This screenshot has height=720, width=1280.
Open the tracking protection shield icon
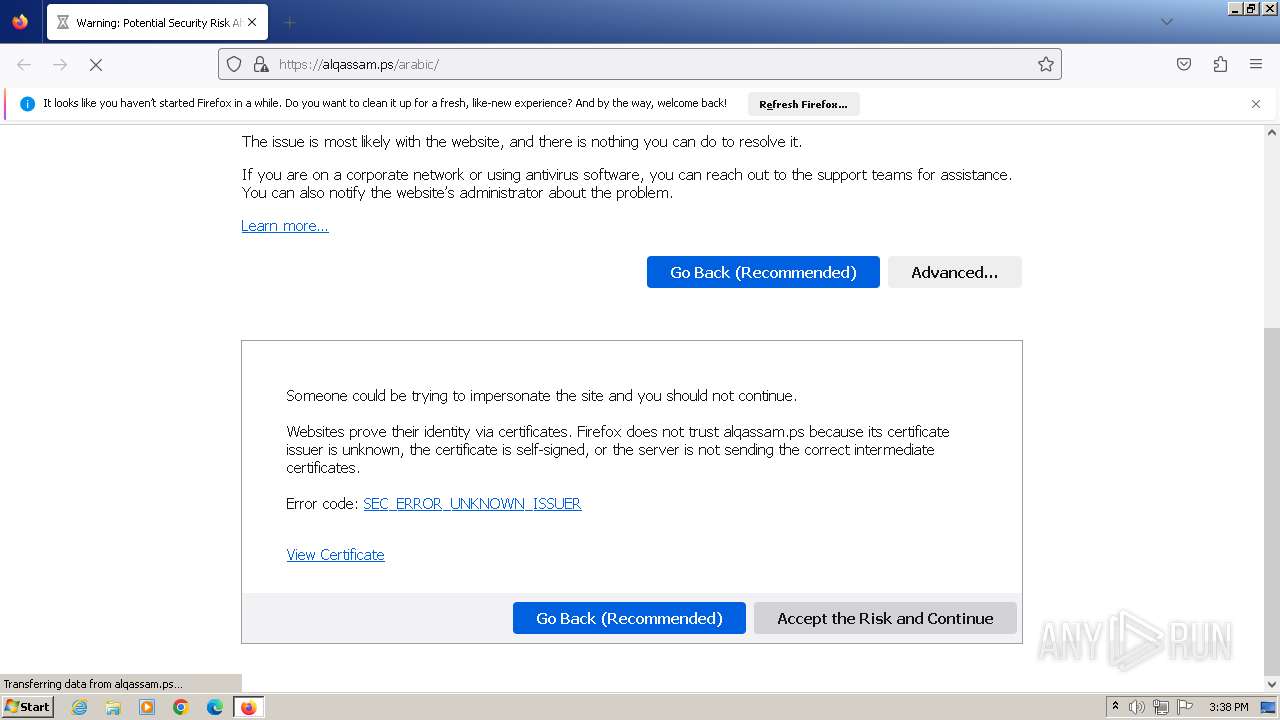pyautogui.click(x=234, y=64)
